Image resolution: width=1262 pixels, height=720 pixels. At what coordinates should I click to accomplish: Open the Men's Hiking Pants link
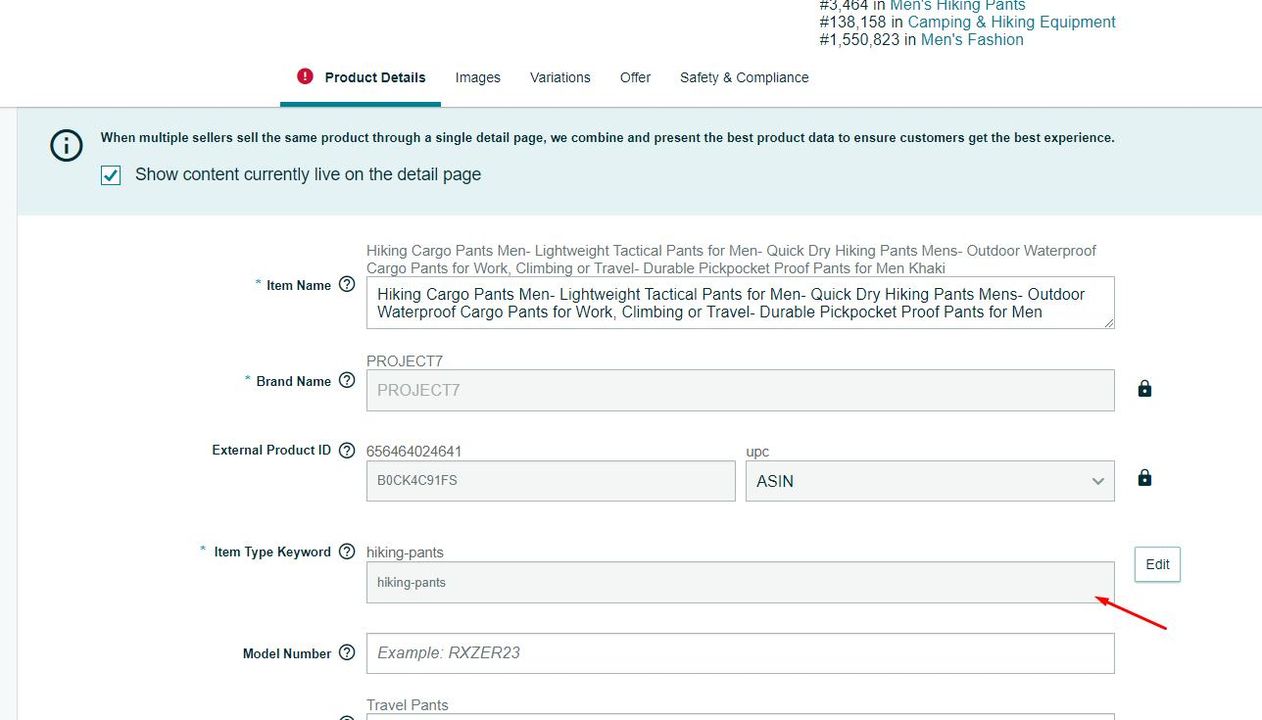click(x=958, y=5)
